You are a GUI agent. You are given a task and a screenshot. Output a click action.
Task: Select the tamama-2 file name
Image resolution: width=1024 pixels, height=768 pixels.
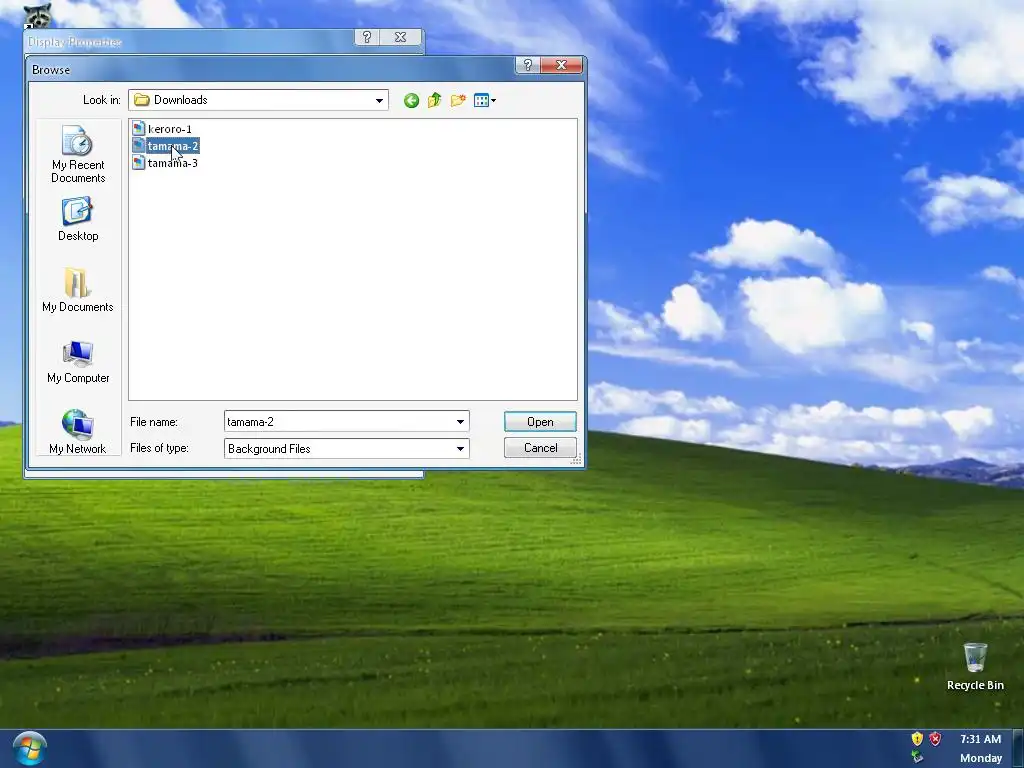(173, 146)
